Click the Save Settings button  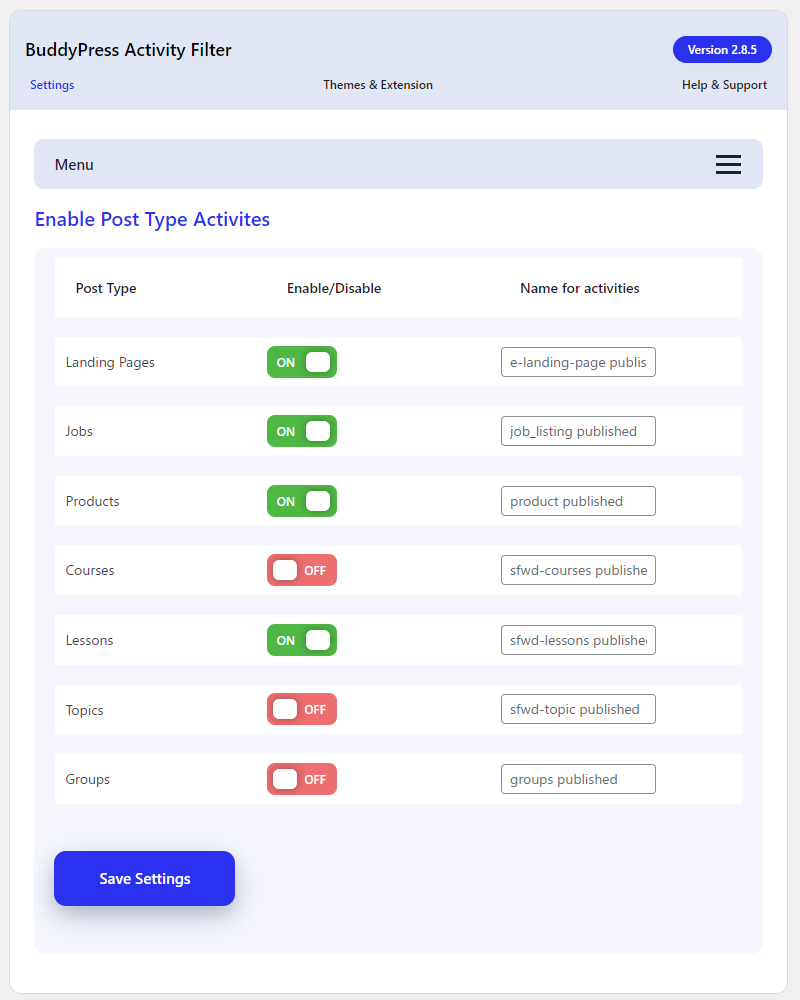coord(144,878)
